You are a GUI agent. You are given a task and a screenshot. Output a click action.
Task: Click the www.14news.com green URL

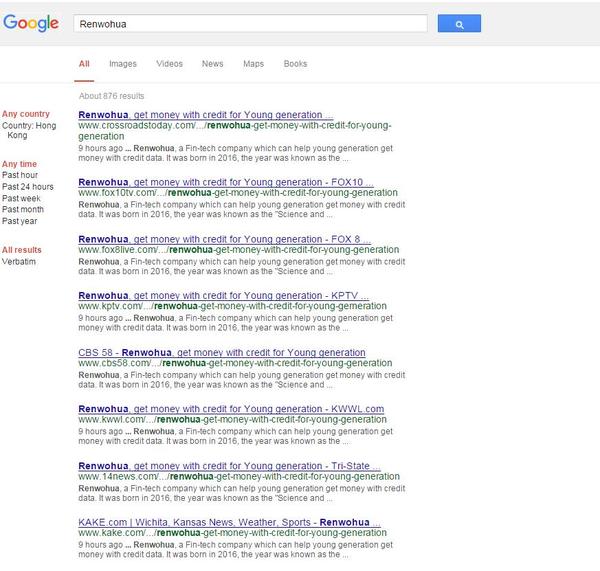(x=239, y=476)
